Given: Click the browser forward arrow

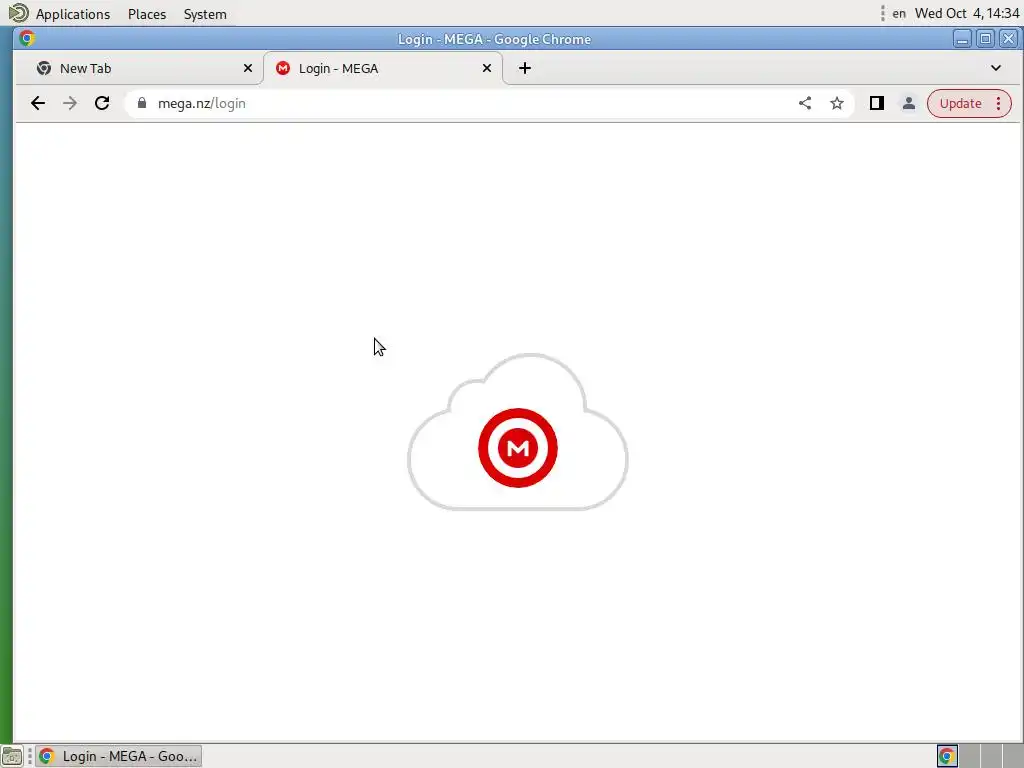Looking at the screenshot, I should [70, 103].
